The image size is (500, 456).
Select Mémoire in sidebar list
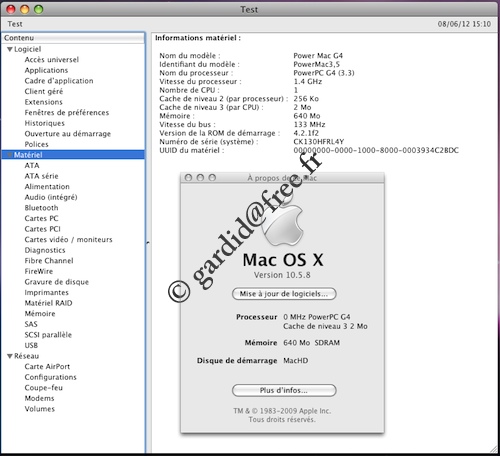coord(40,314)
